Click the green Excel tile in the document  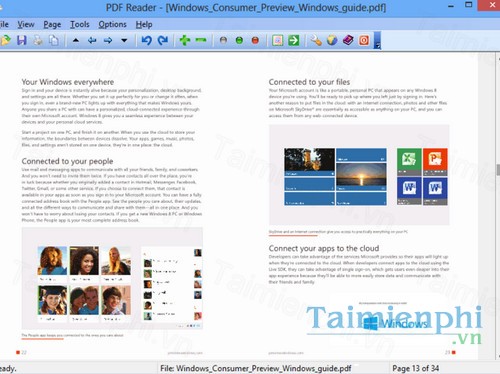tap(409, 162)
